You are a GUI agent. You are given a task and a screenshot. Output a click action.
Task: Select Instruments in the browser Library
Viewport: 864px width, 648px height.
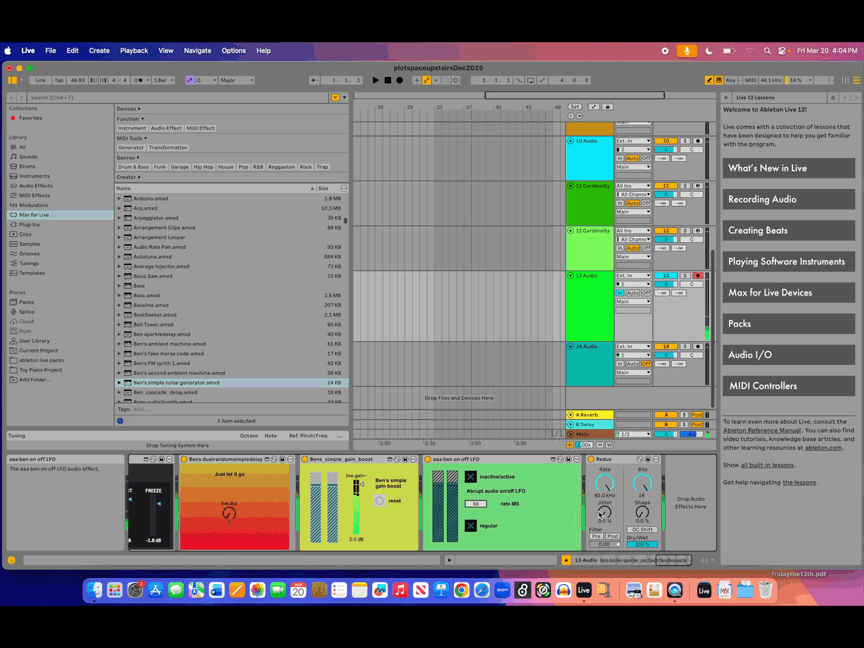(x=34, y=176)
